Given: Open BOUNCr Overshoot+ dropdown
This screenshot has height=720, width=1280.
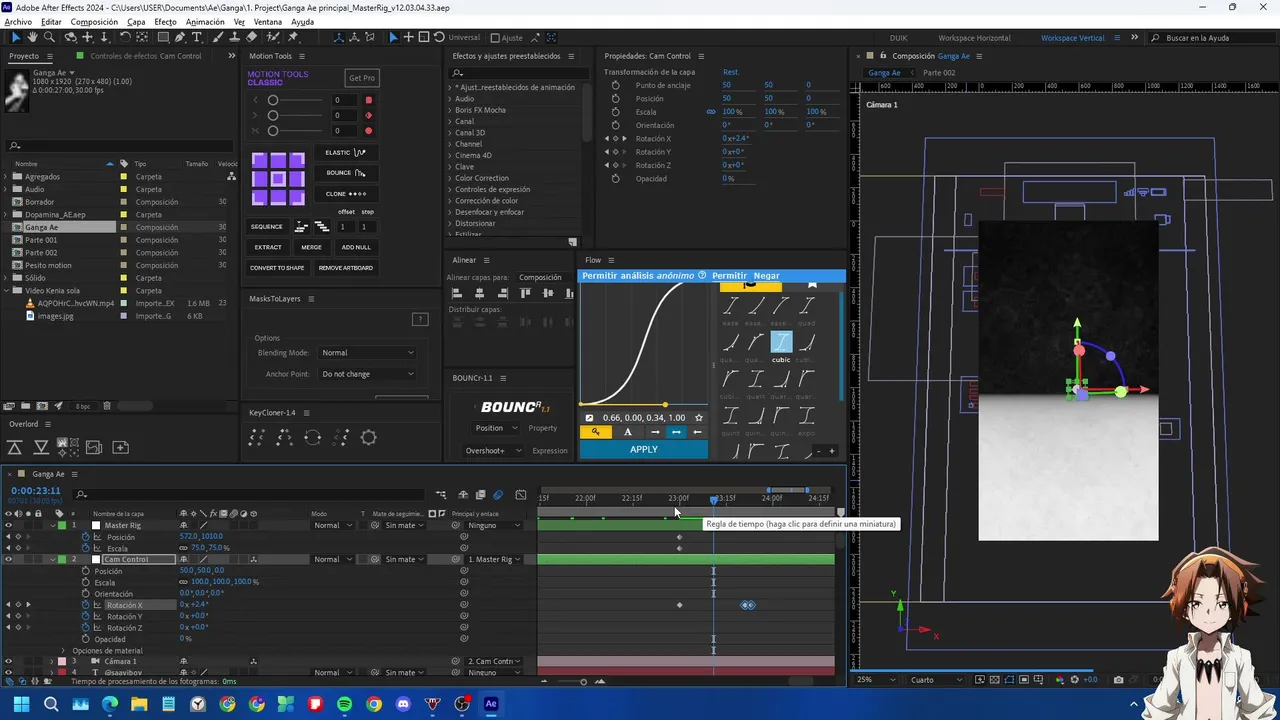Looking at the screenshot, I should [493, 451].
